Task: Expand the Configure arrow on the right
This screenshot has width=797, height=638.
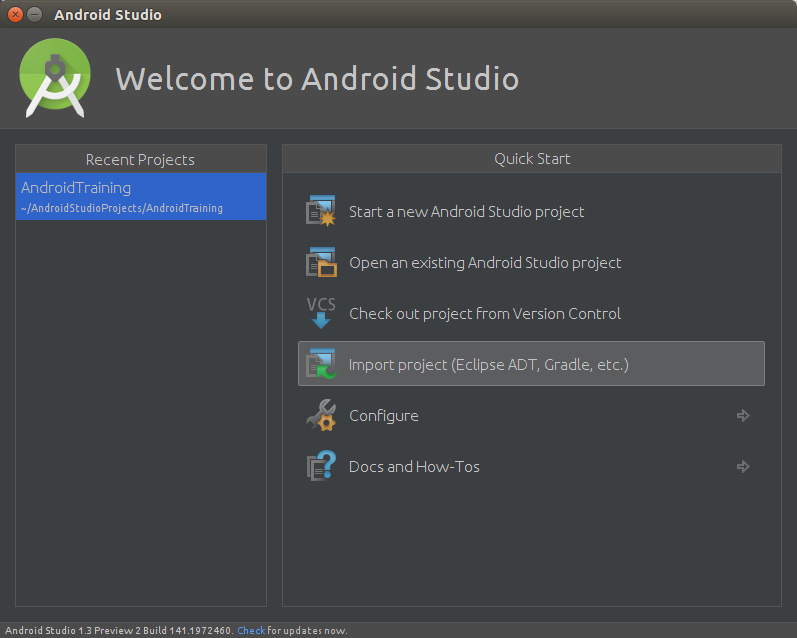Action: click(743, 415)
